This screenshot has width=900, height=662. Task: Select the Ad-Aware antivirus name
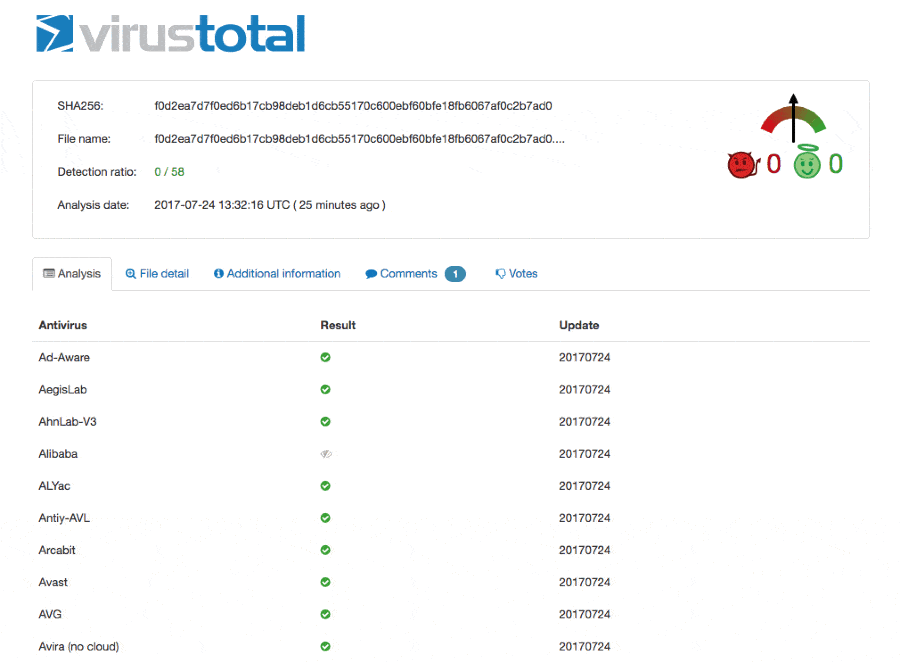point(64,357)
